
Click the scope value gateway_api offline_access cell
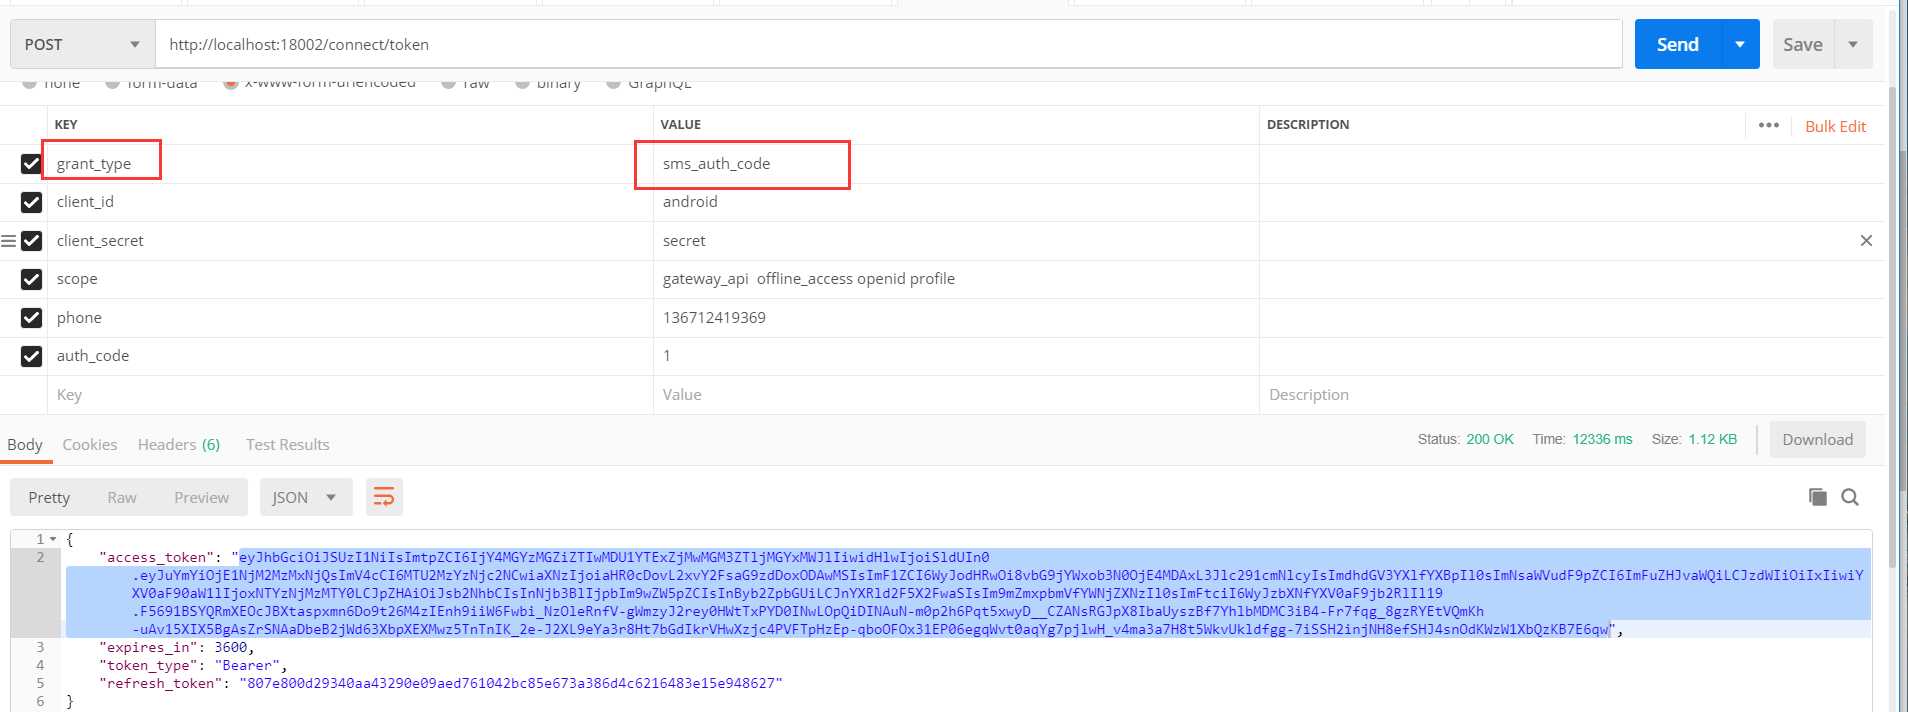956,279
